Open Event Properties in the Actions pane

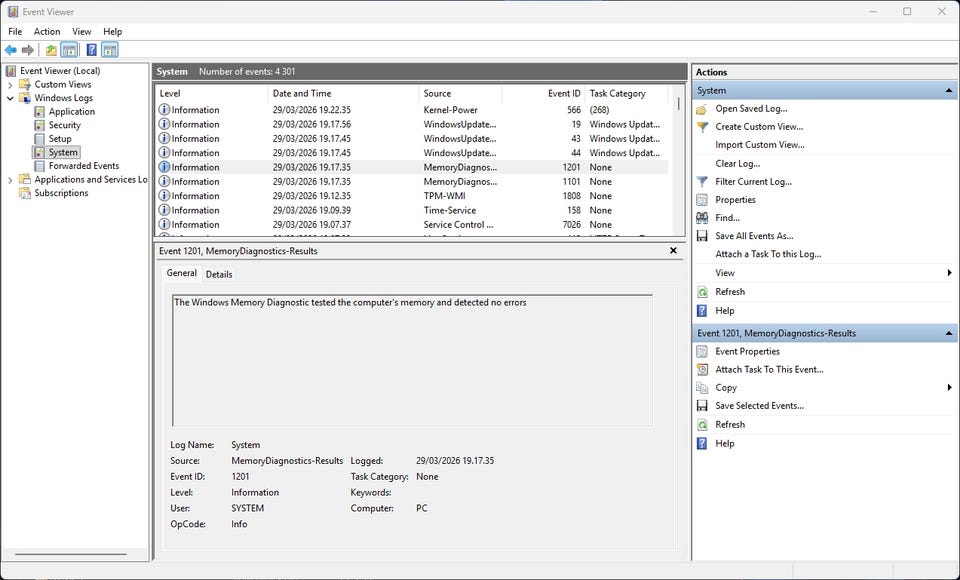click(x=747, y=352)
